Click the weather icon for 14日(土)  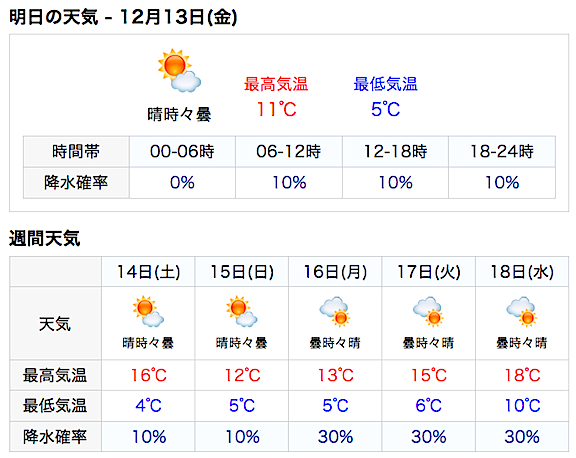tap(148, 311)
